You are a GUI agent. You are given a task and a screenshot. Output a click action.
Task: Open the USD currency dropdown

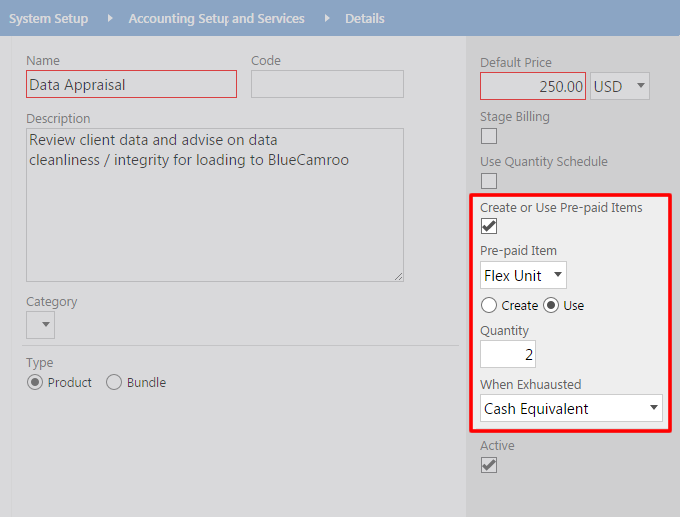(x=620, y=86)
